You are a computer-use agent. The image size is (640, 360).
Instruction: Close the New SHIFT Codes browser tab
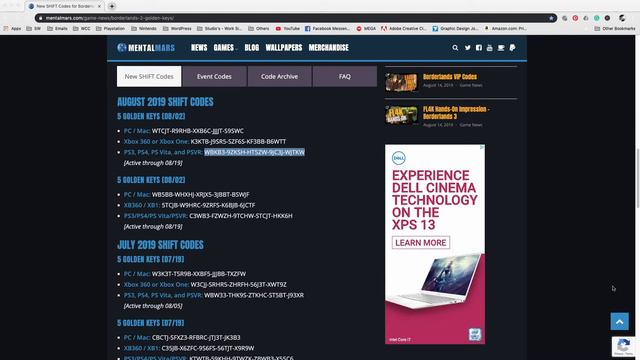pos(99,6)
